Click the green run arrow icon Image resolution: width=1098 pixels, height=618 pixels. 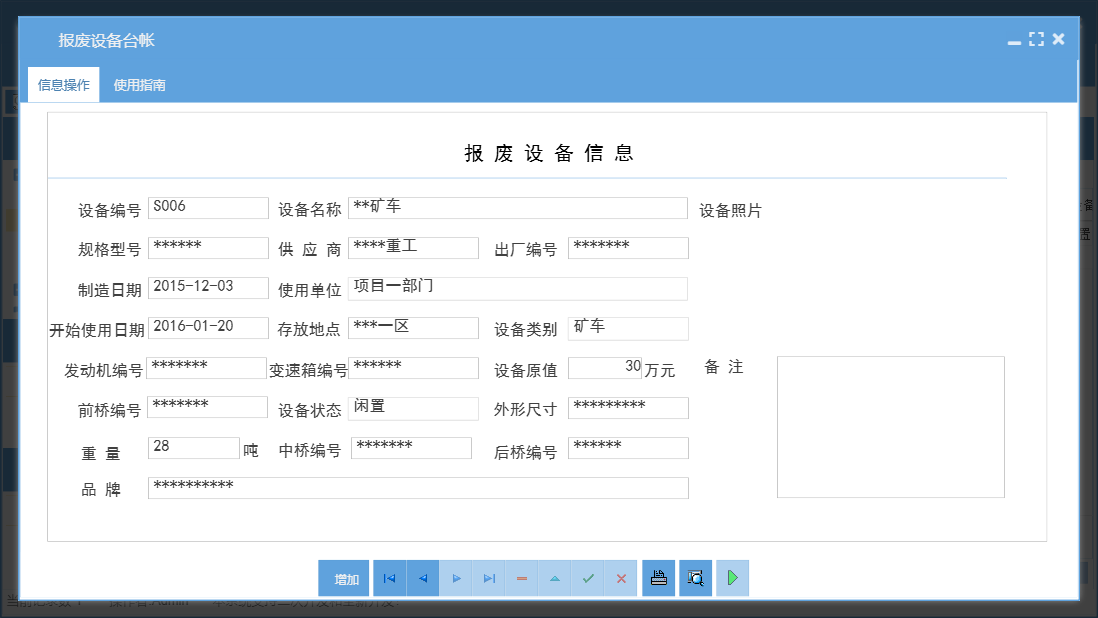732,578
